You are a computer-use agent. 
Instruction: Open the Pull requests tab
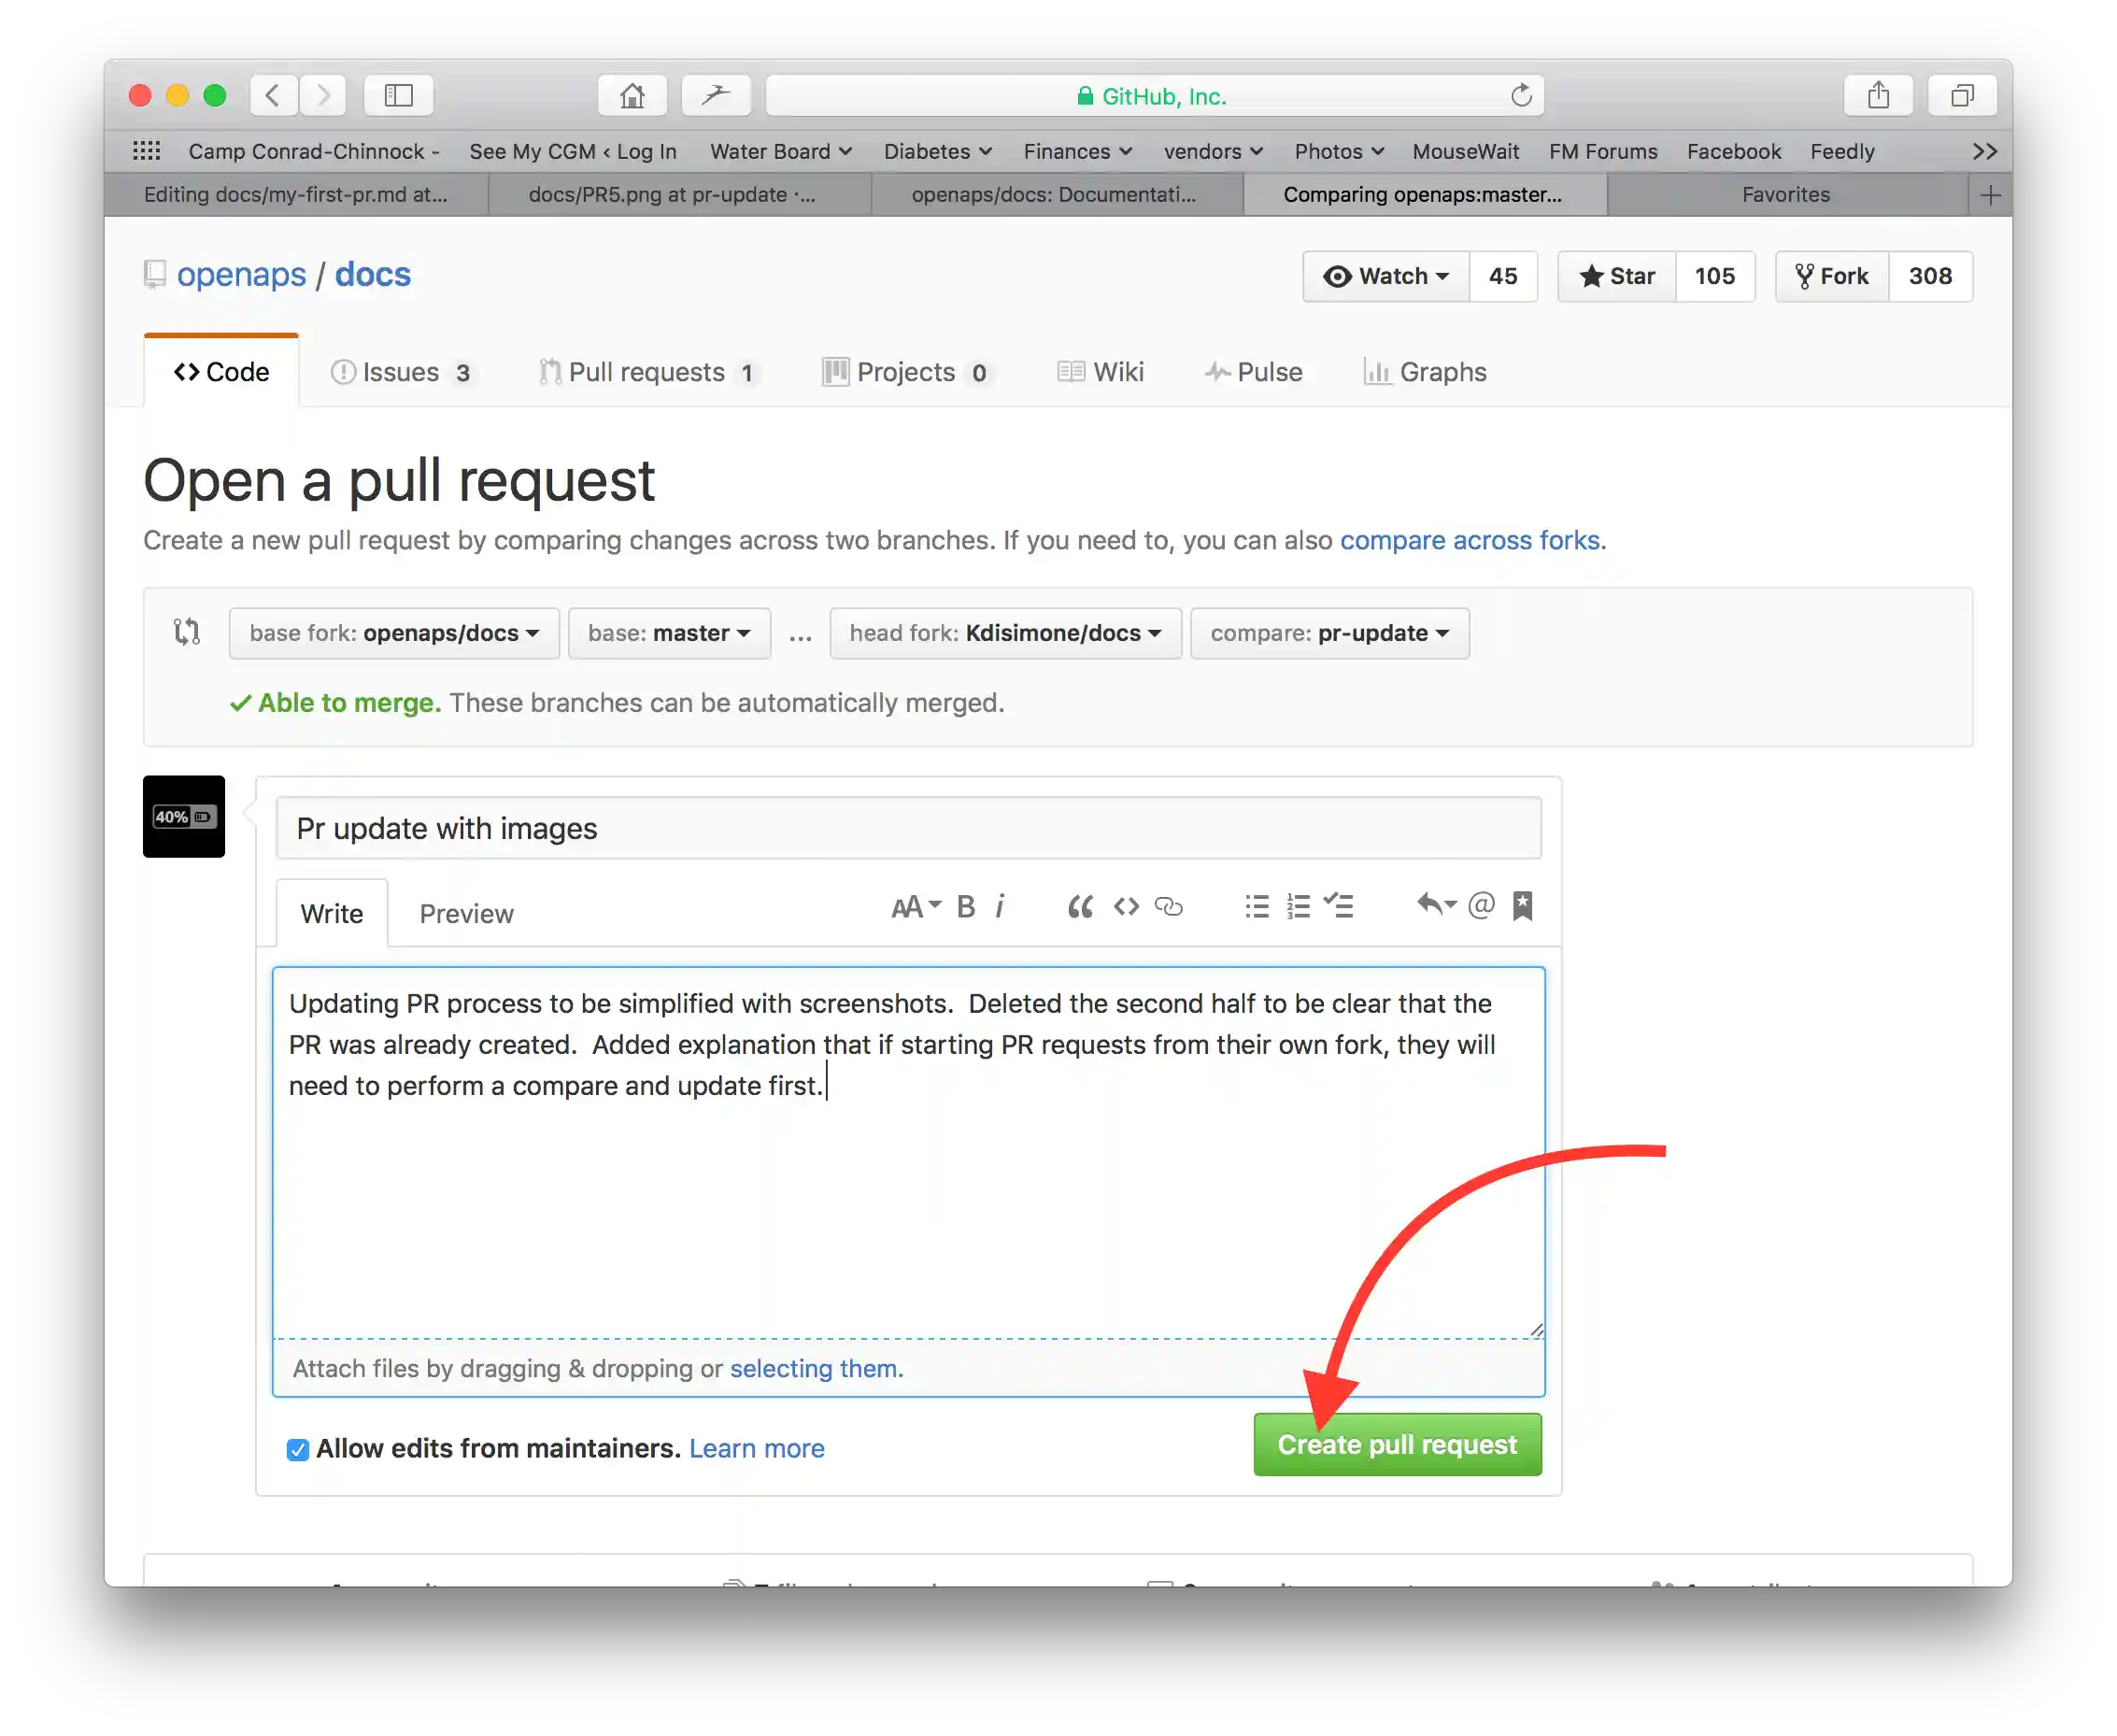point(648,371)
